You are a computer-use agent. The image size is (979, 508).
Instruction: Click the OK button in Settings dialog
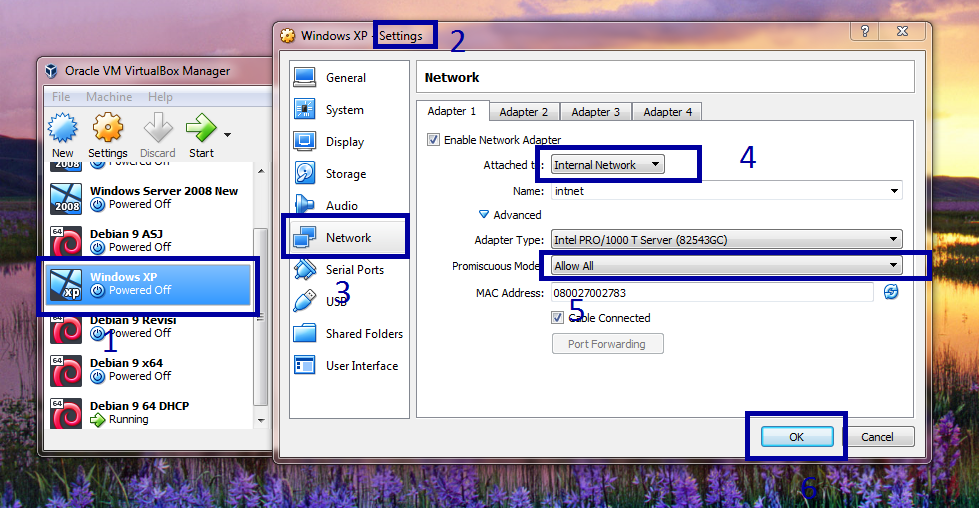797,437
